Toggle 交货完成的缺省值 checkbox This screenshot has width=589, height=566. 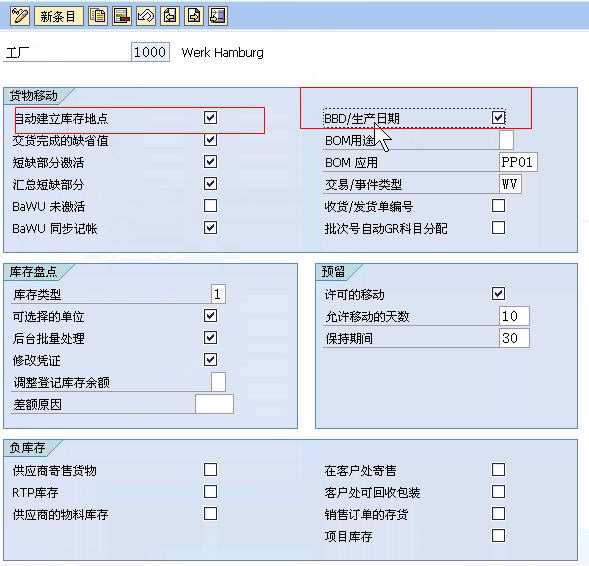pyautogui.click(x=210, y=140)
